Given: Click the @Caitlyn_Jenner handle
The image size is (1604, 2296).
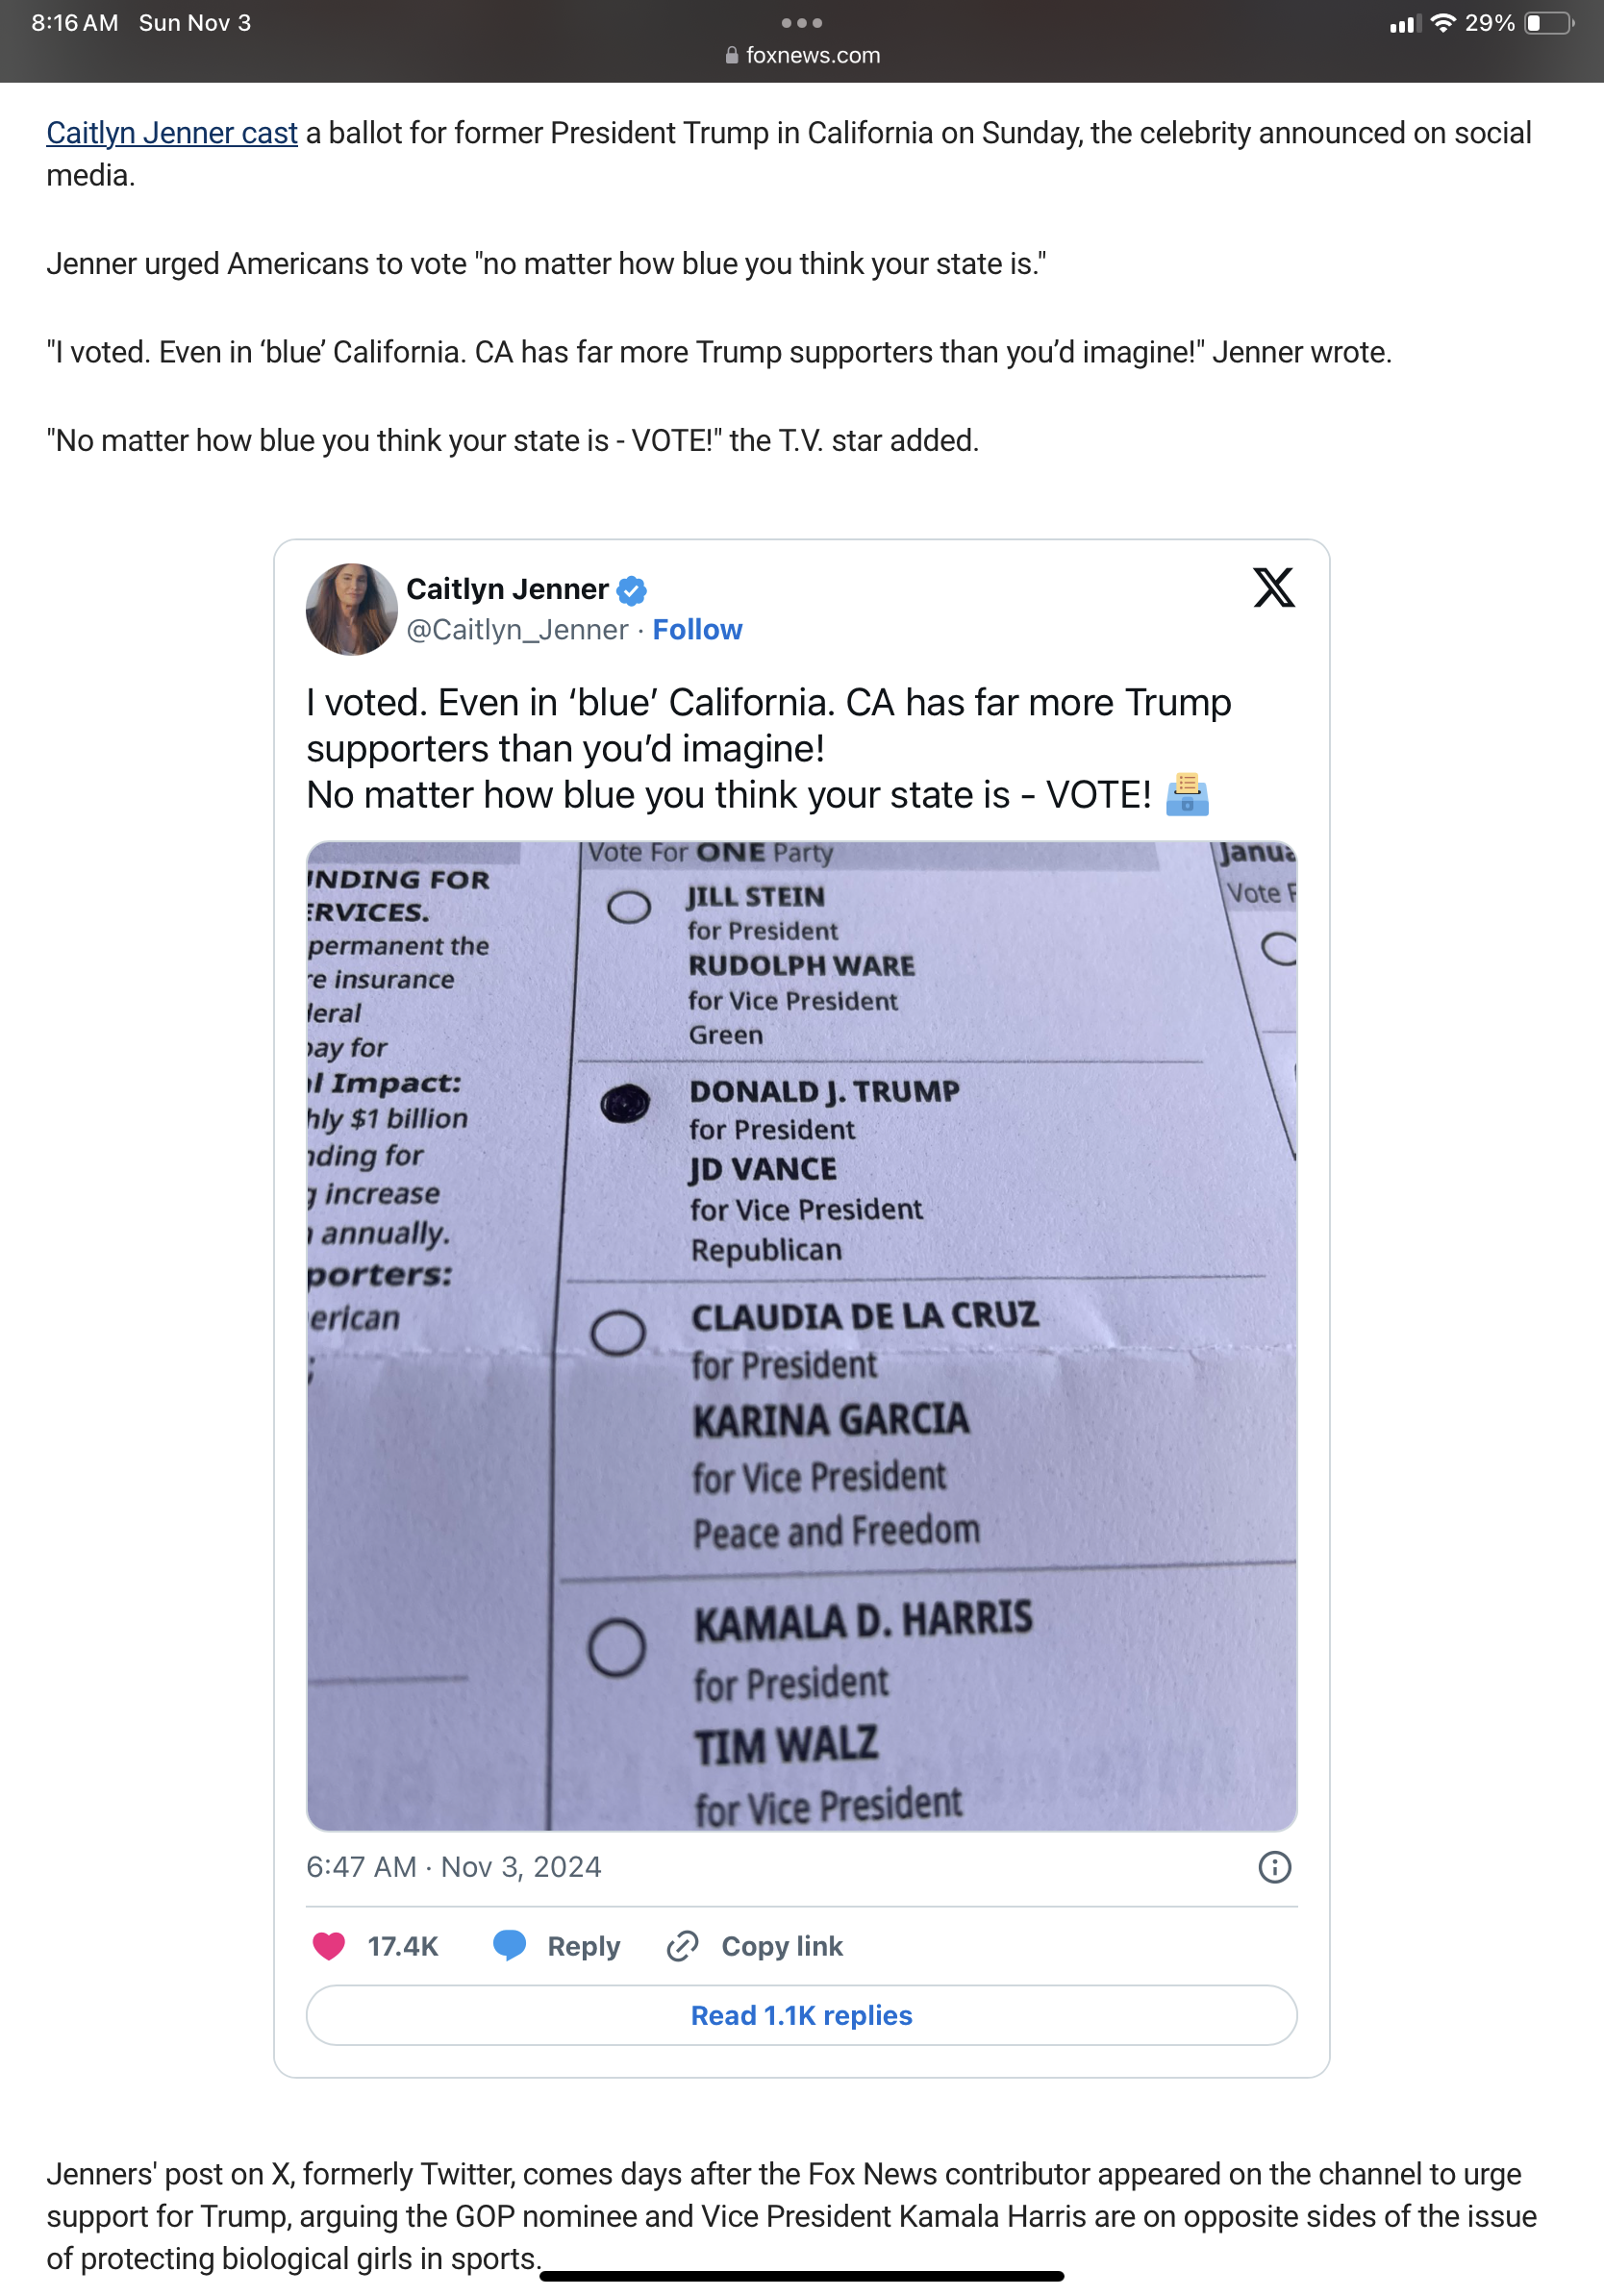Looking at the screenshot, I should coord(517,630).
